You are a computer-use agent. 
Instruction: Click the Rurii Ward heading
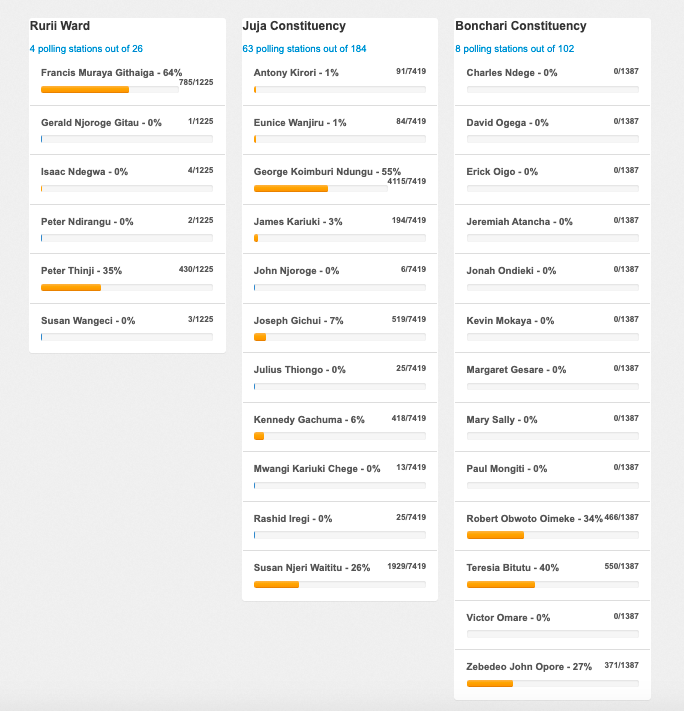[x=60, y=26]
